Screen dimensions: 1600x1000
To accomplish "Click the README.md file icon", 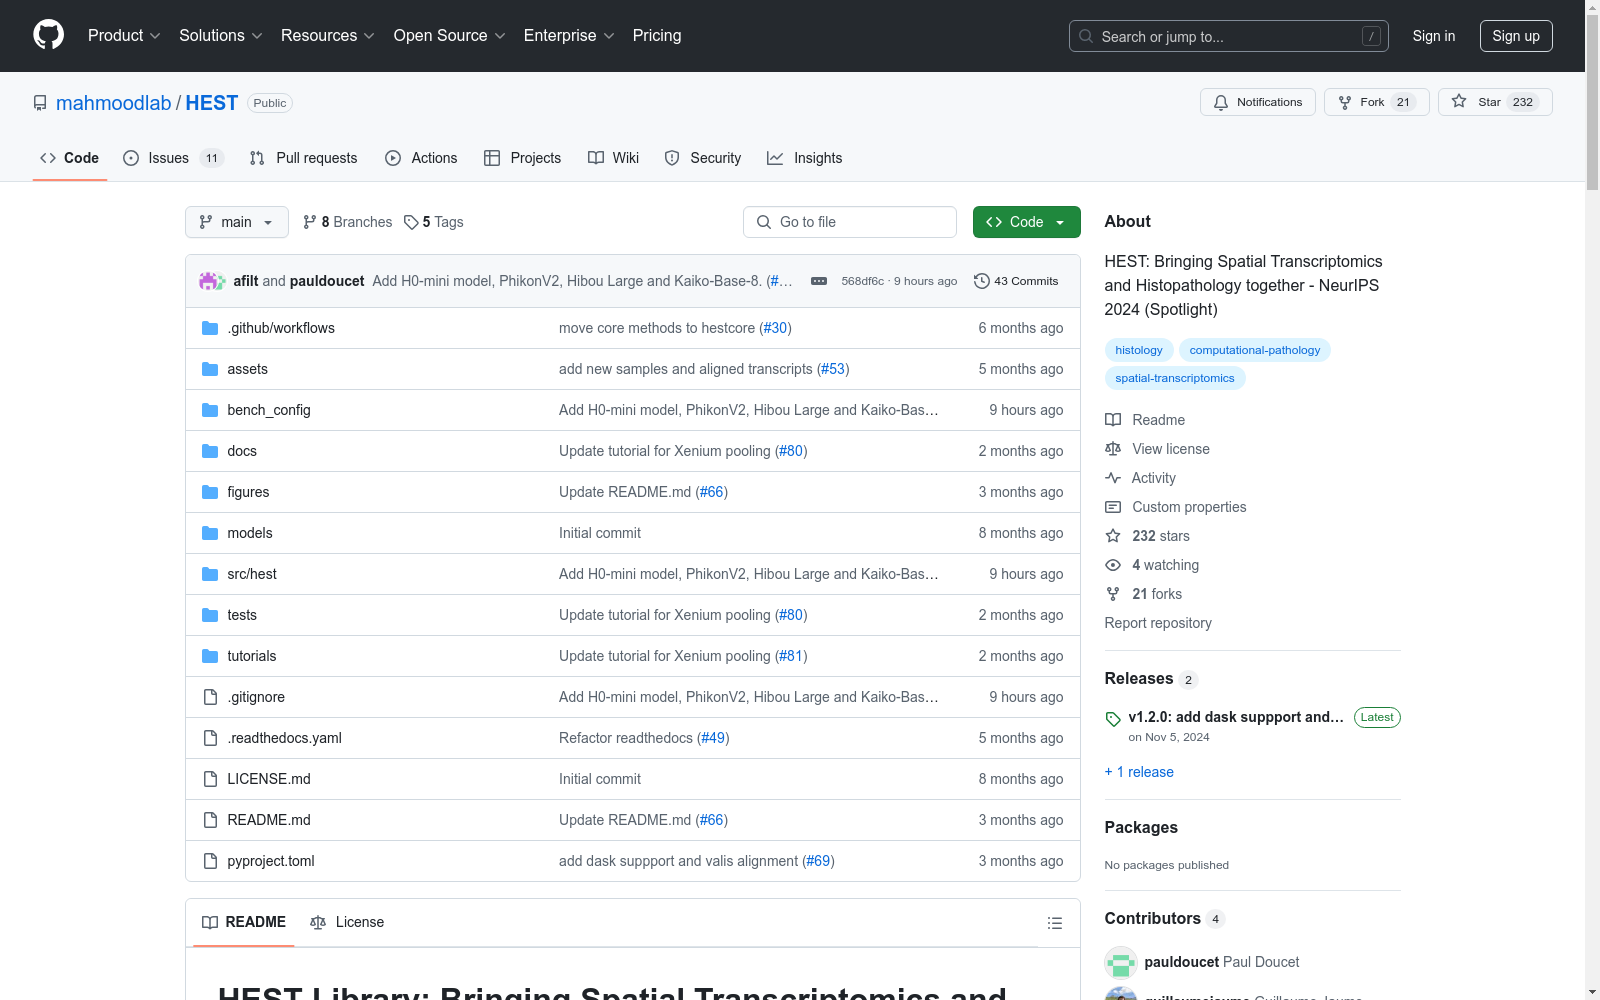I will [x=210, y=820].
